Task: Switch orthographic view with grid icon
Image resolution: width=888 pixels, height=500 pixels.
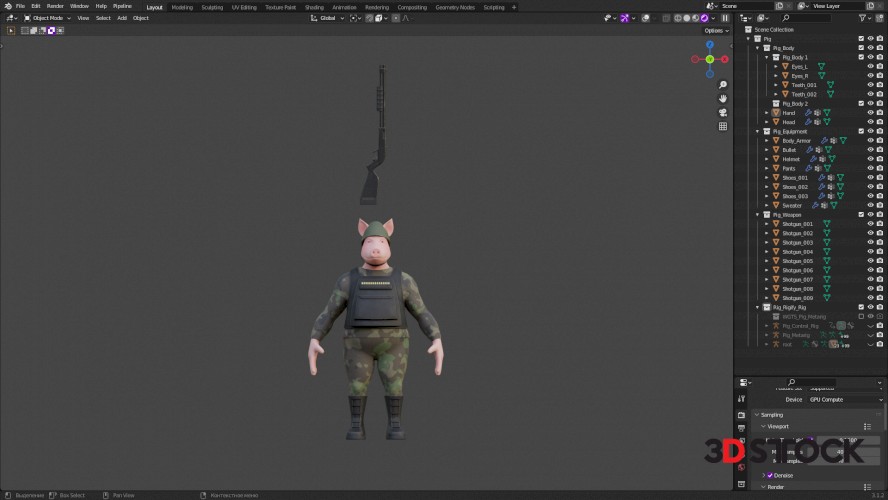Action: [723, 126]
